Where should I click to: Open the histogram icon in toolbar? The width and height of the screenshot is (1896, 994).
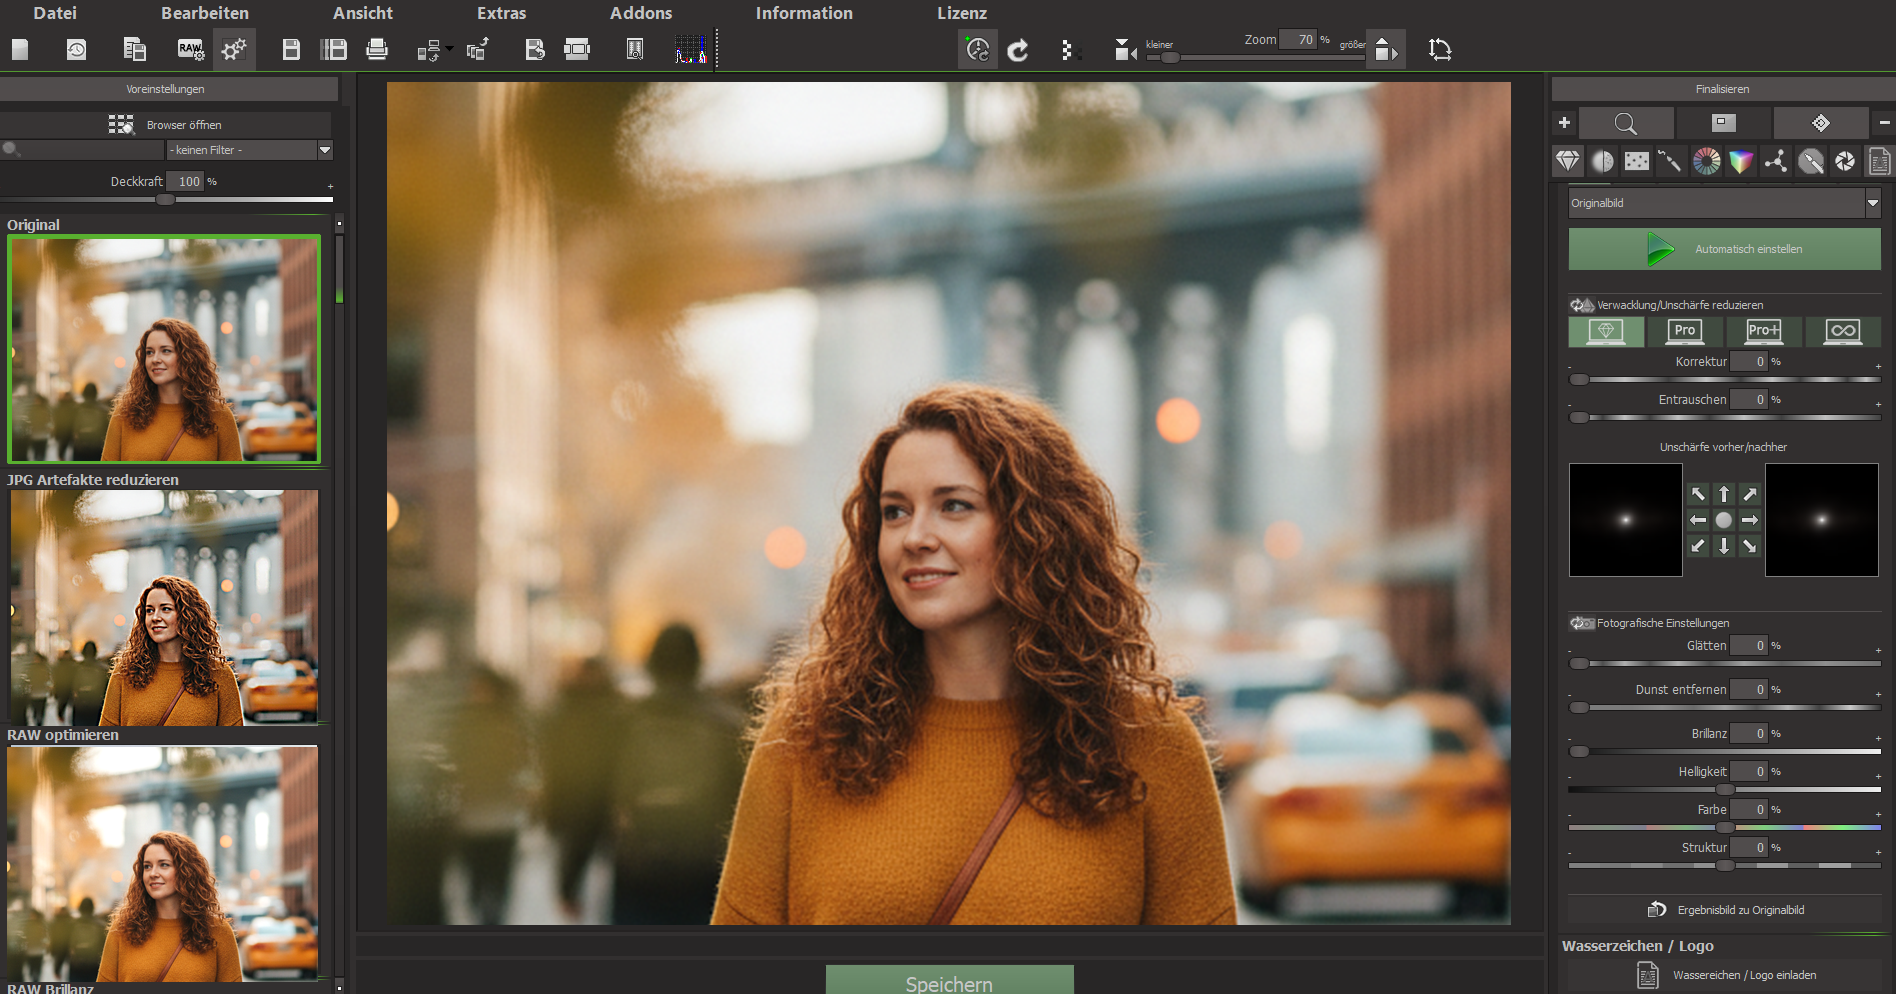tap(691, 49)
